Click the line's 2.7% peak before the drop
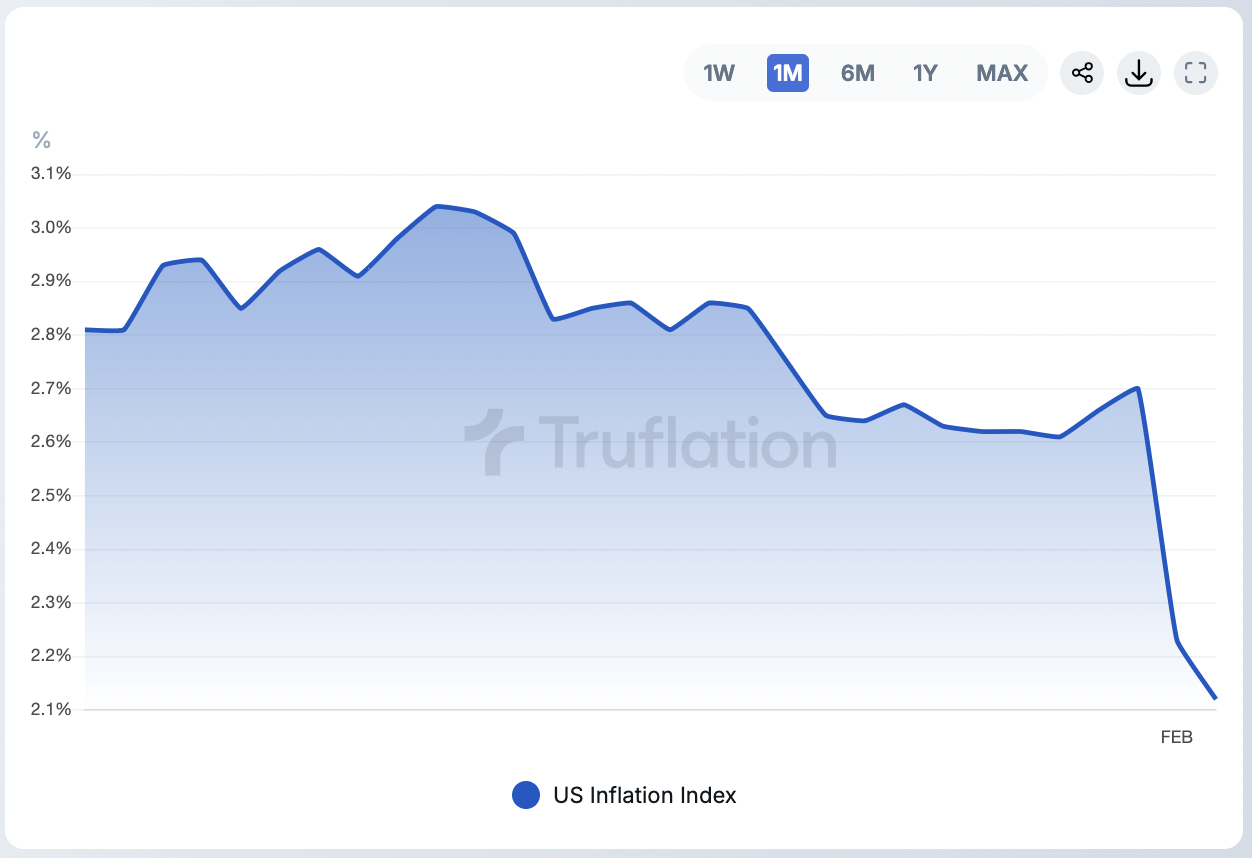 tap(1138, 388)
